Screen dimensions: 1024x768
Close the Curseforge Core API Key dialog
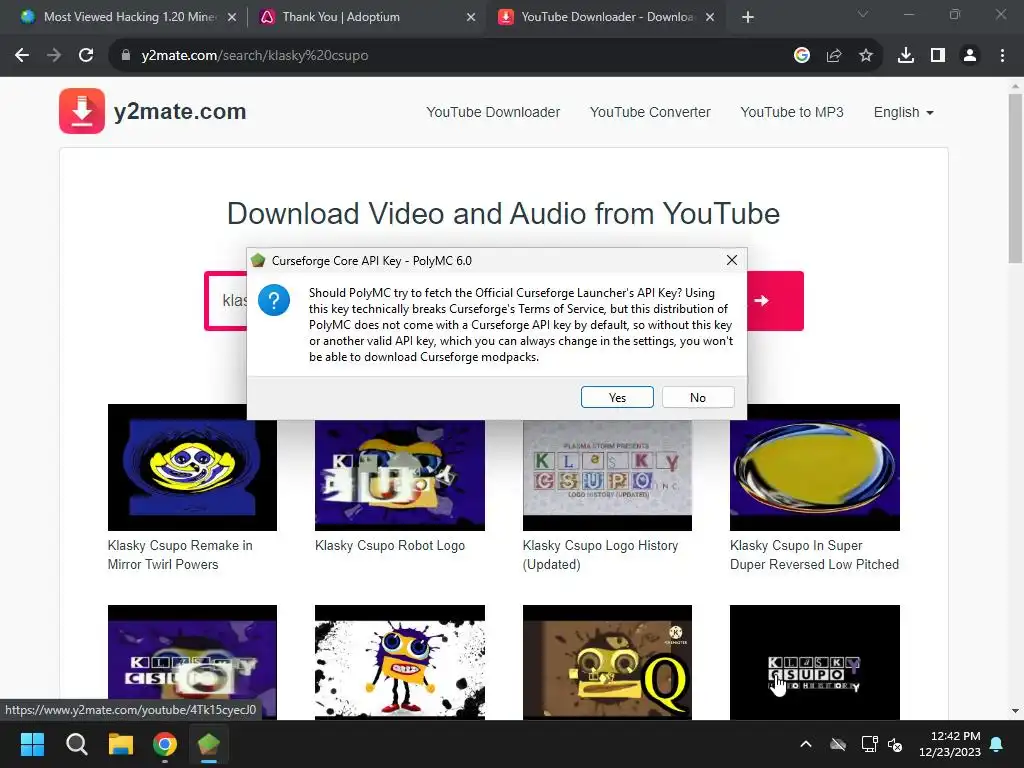tap(732, 260)
